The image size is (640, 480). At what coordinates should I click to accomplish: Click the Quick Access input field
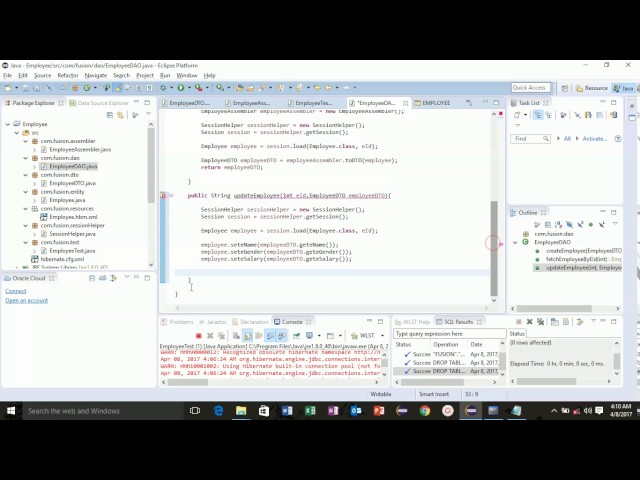coord(531,88)
